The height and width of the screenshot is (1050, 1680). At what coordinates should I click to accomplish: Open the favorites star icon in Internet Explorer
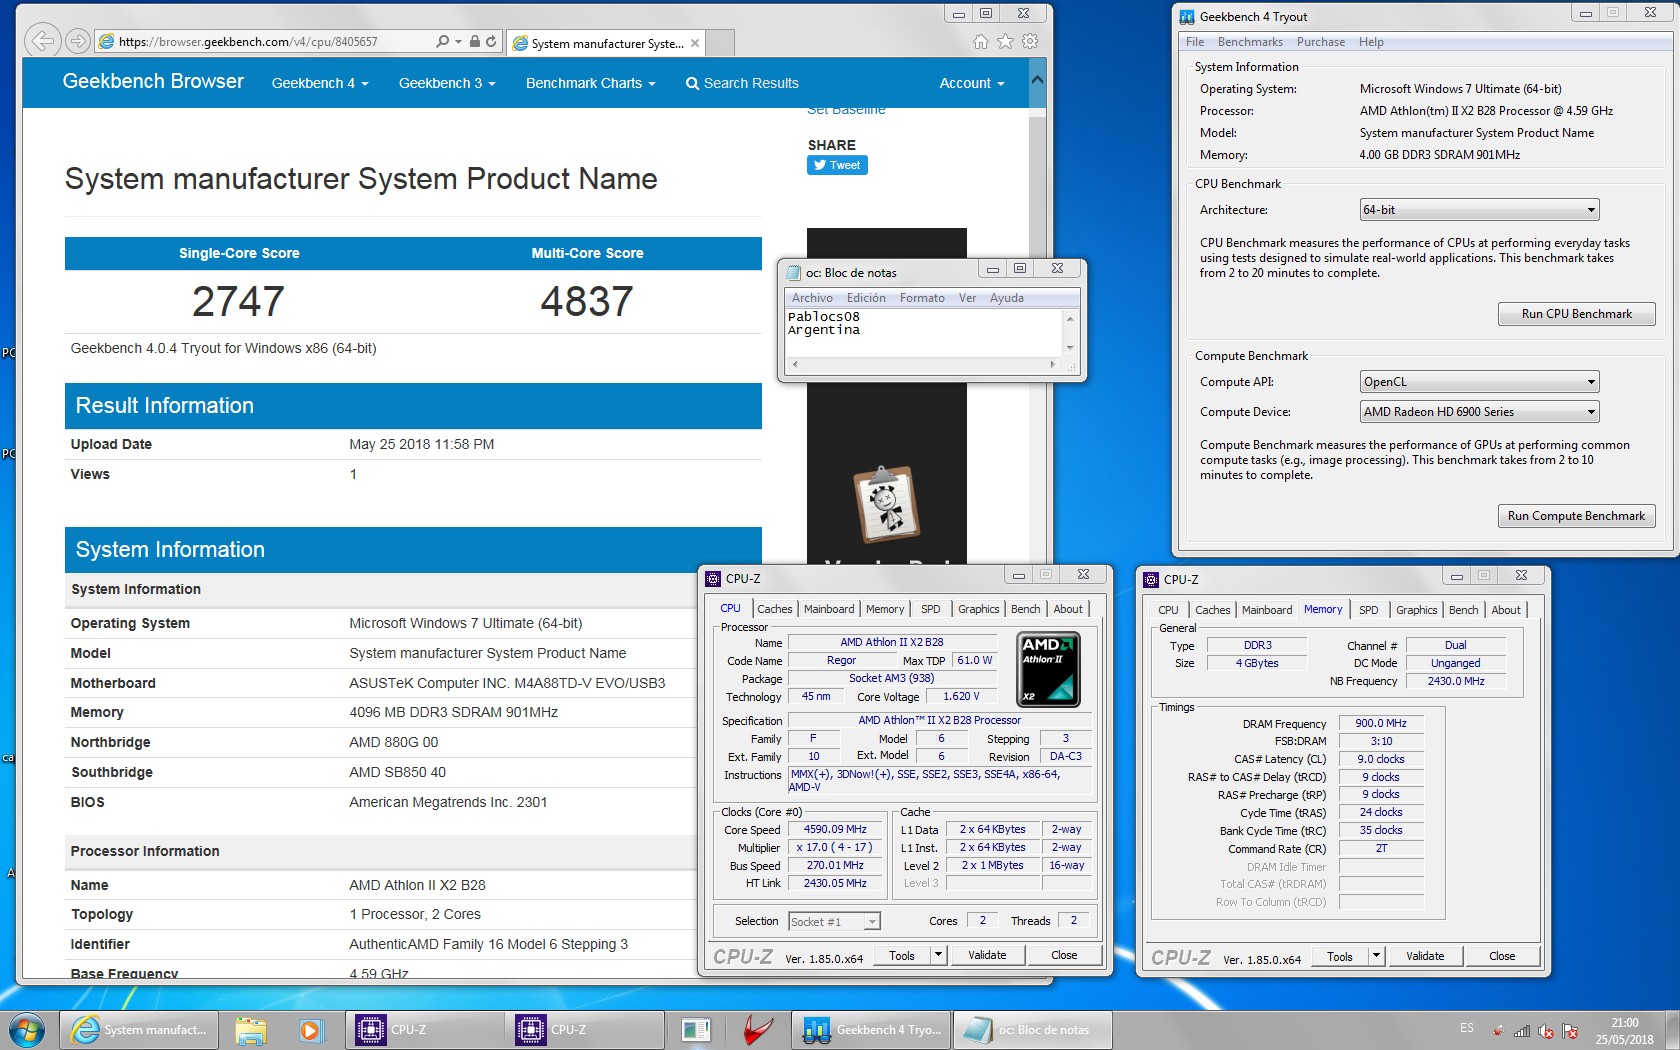1005,42
